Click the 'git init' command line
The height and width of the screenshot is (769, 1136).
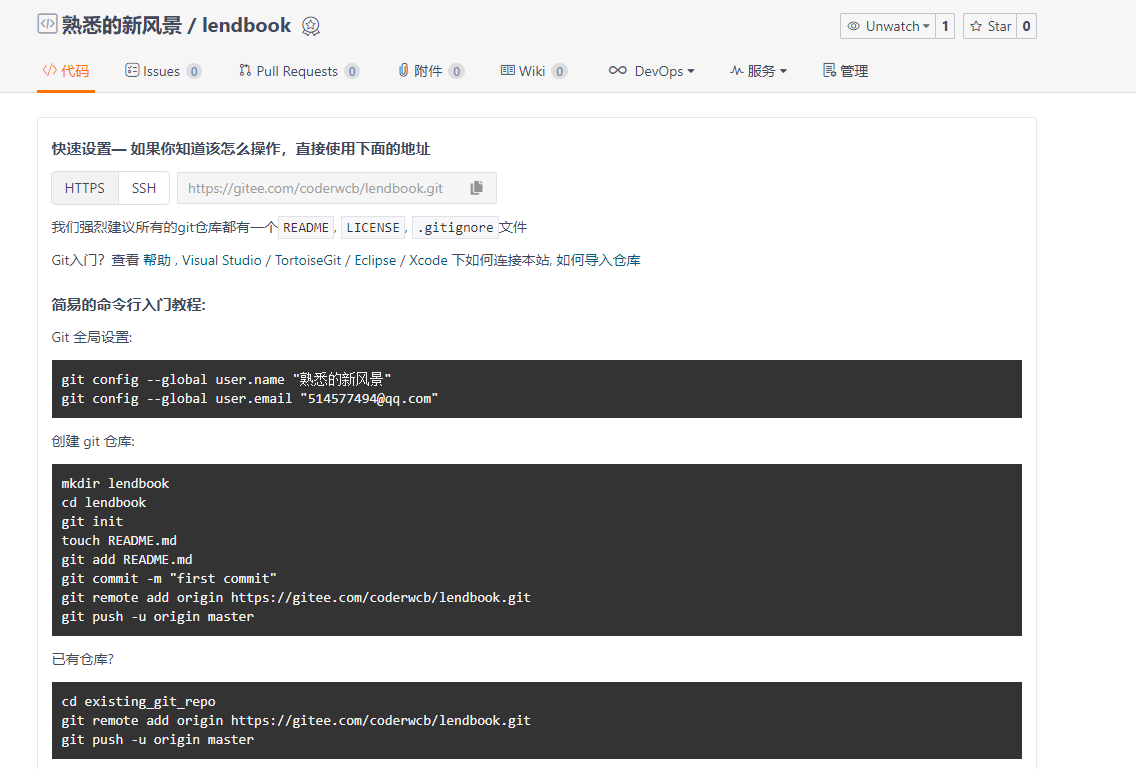tap(92, 522)
